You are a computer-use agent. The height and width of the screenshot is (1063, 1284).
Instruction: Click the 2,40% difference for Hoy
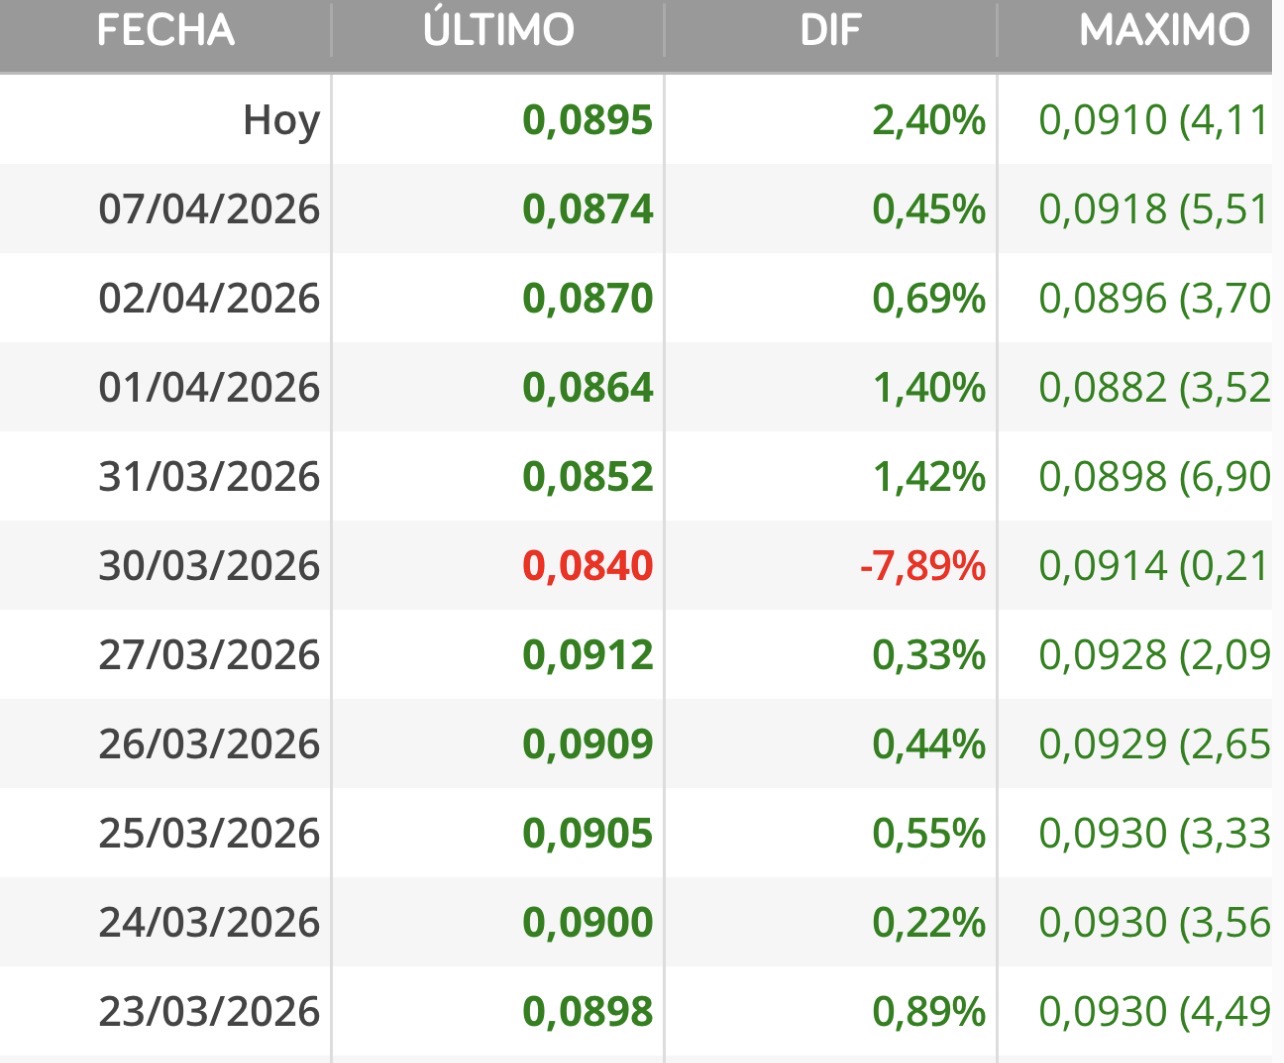929,121
